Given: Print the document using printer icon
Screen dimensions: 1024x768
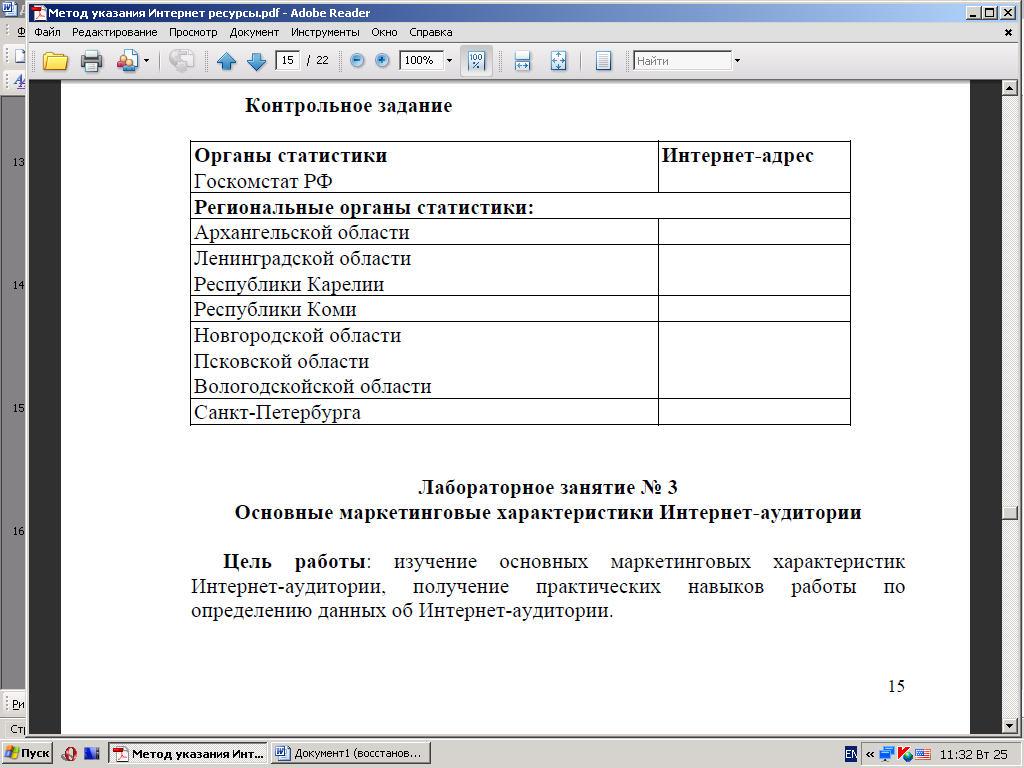Looking at the screenshot, I should 91,61.
